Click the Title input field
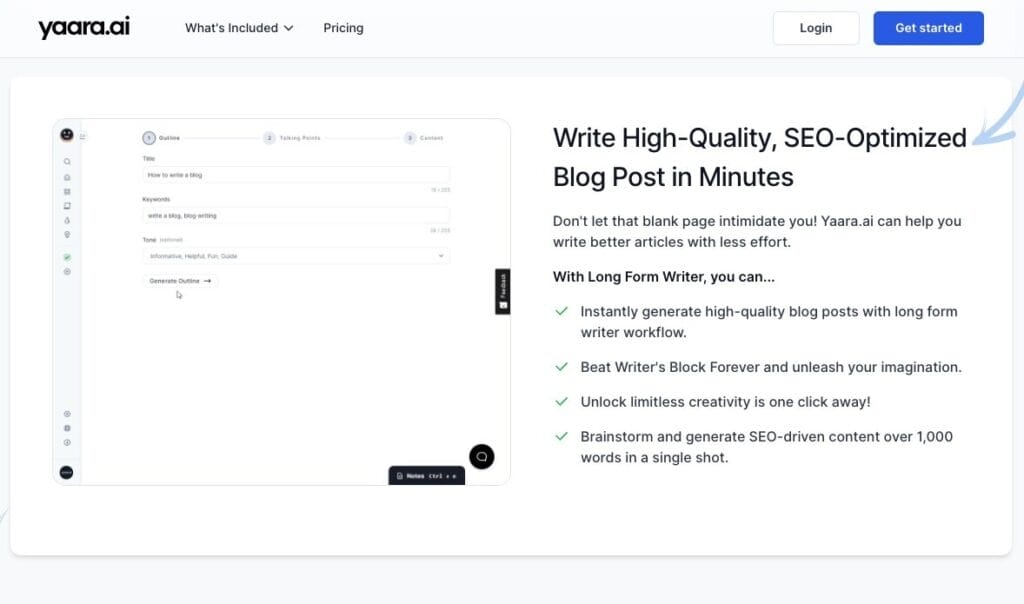The height and width of the screenshot is (604, 1024). [296, 175]
